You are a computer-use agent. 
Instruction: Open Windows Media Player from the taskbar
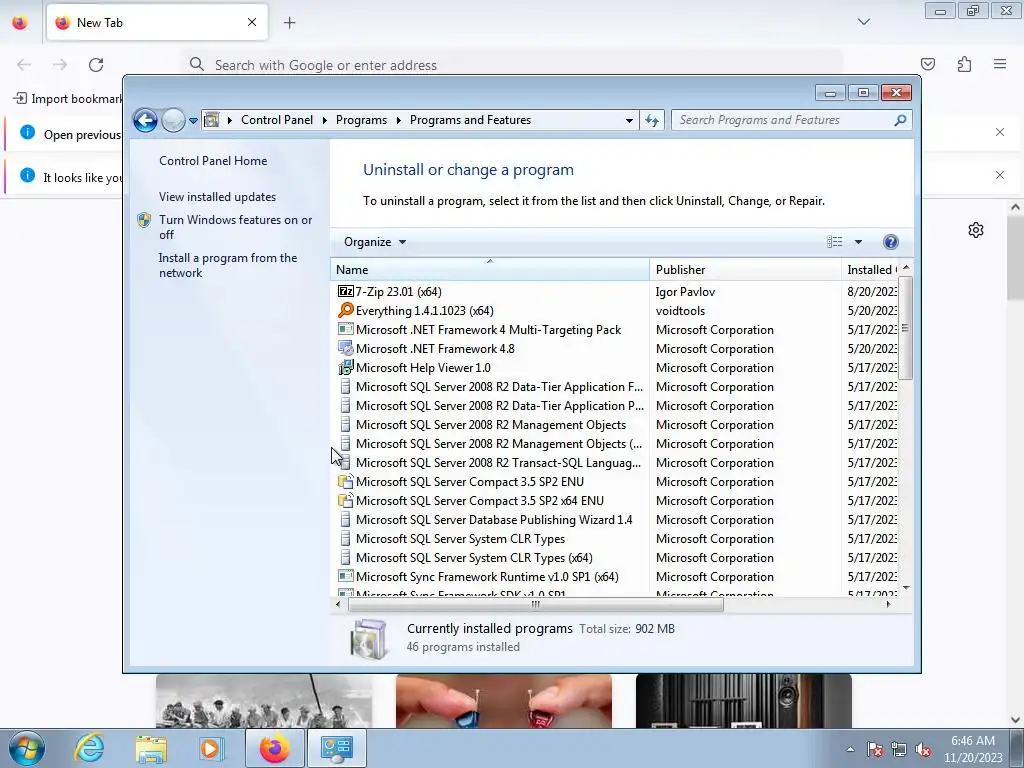click(x=212, y=748)
